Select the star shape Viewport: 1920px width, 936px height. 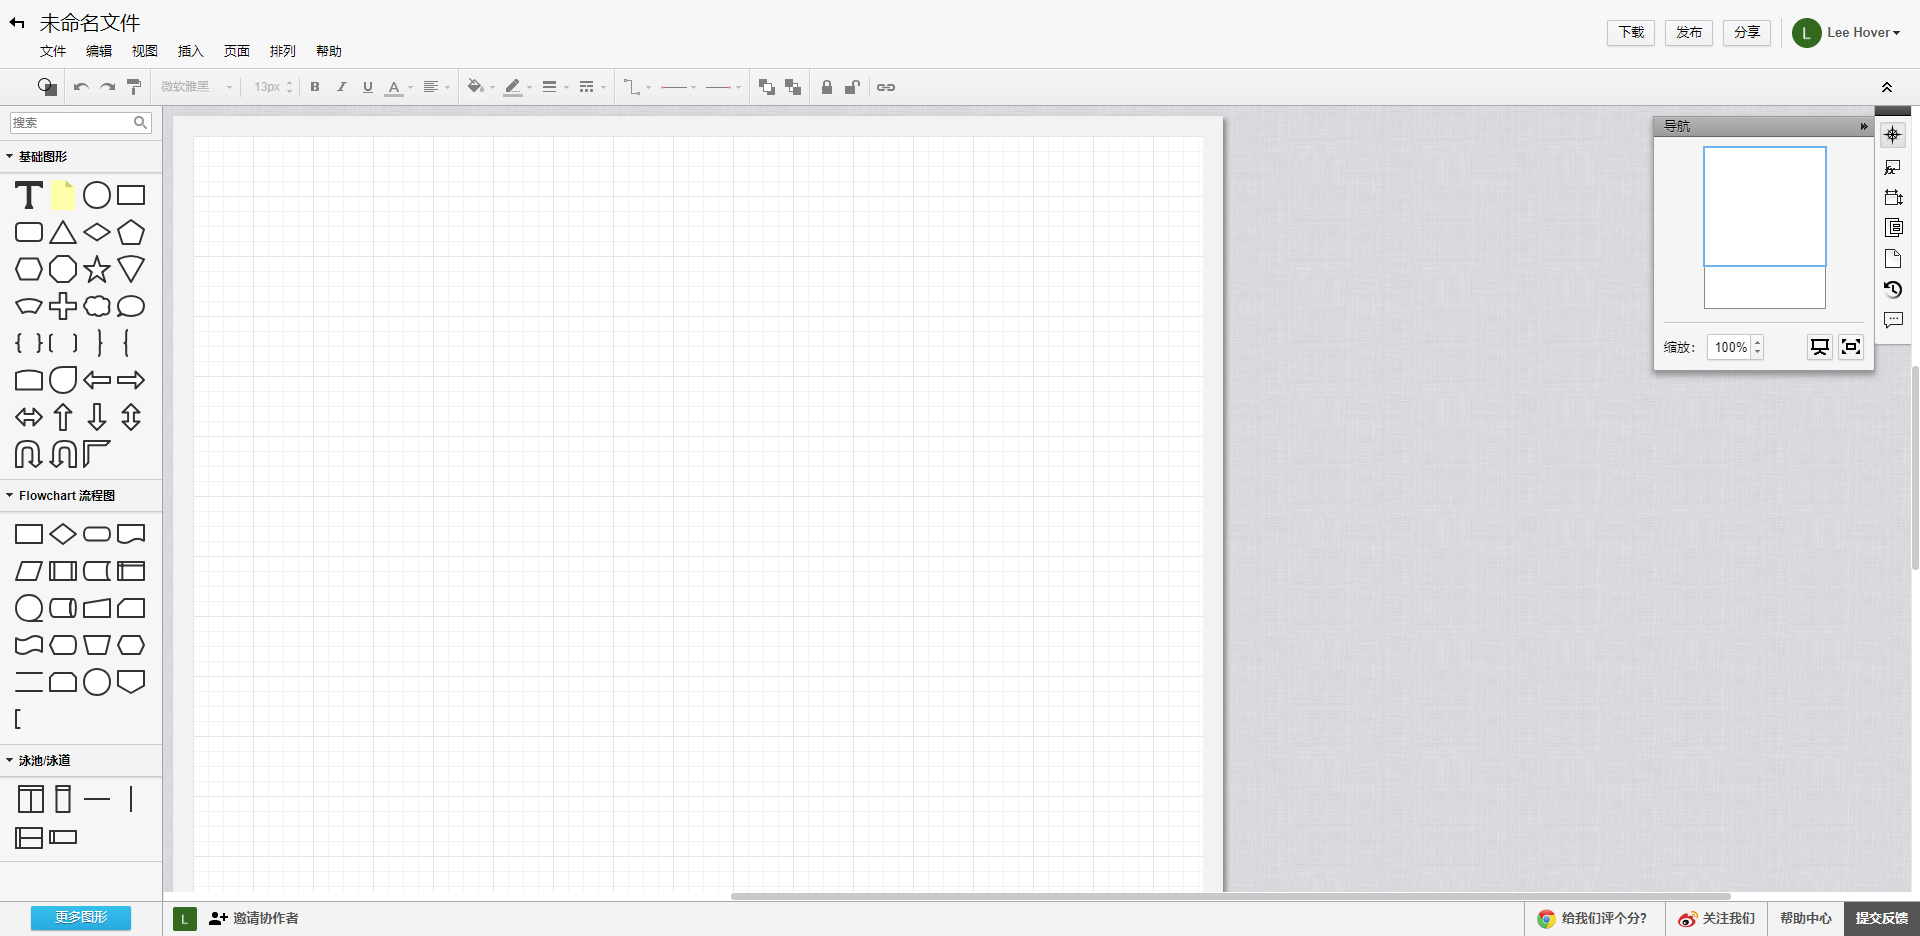coord(97,269)
